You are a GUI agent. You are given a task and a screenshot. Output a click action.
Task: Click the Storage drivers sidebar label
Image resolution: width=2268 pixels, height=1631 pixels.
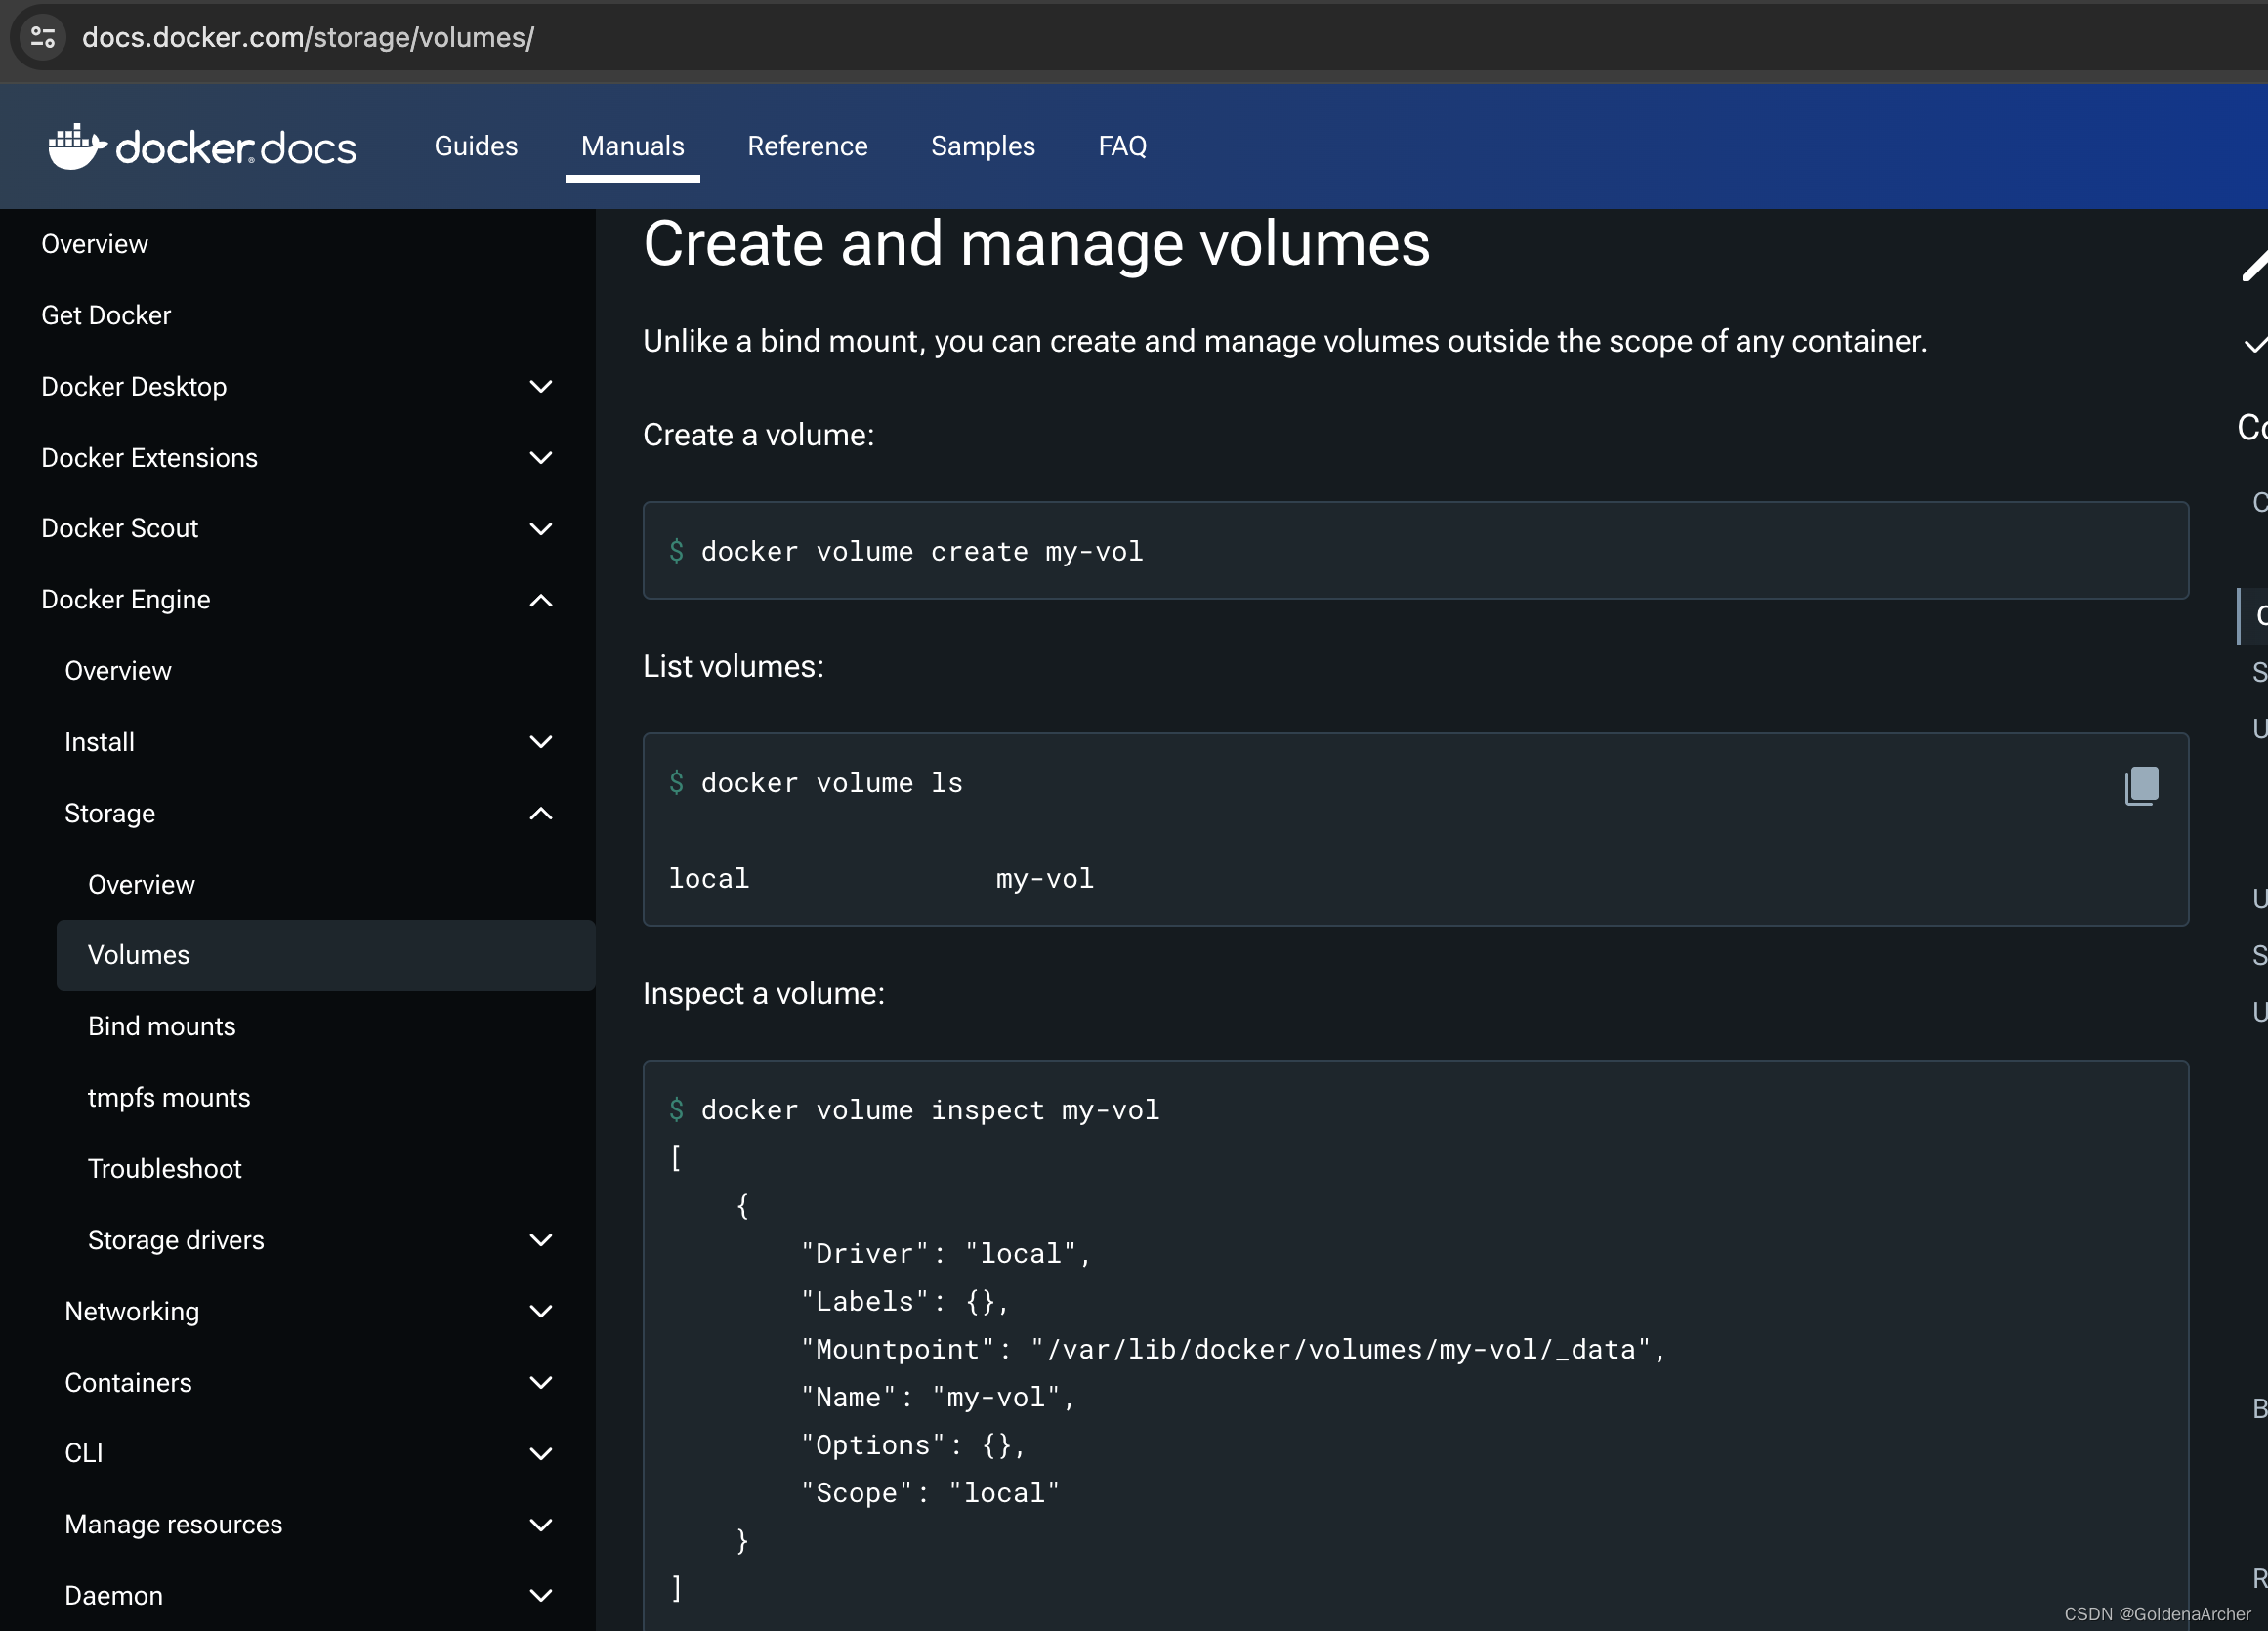click(176, 1240)
